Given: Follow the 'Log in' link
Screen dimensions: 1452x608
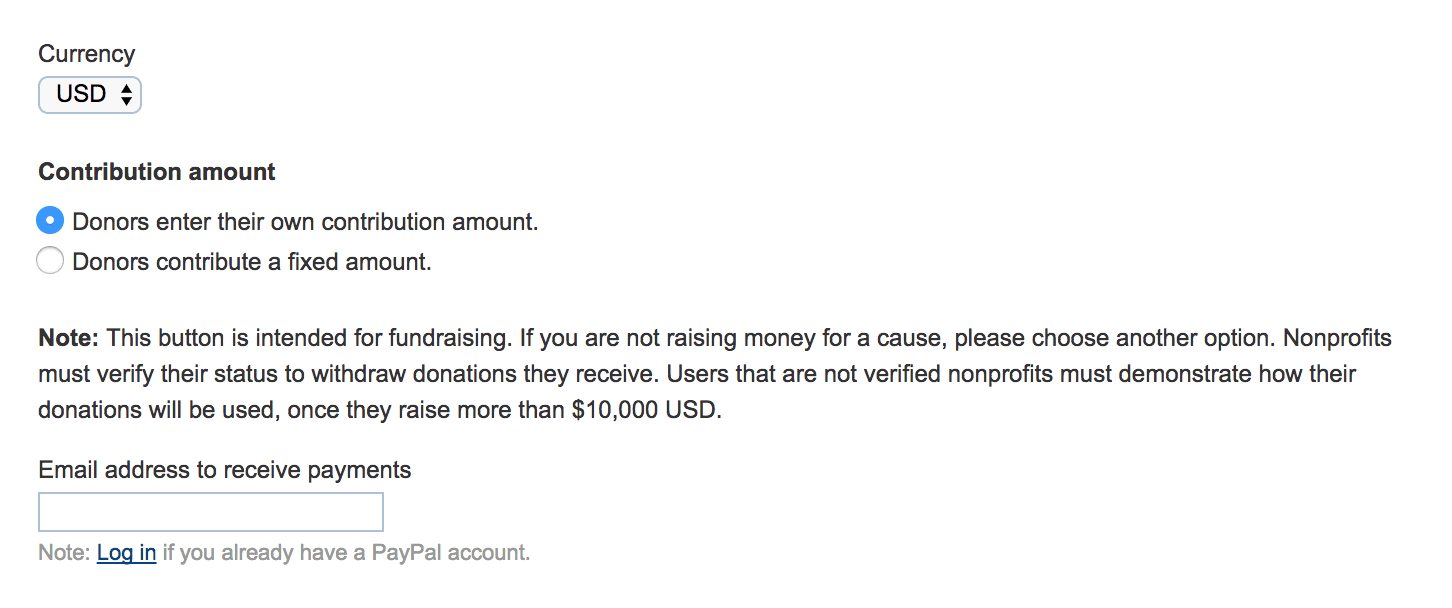Looking at the screenshot, I should point(126,553).
